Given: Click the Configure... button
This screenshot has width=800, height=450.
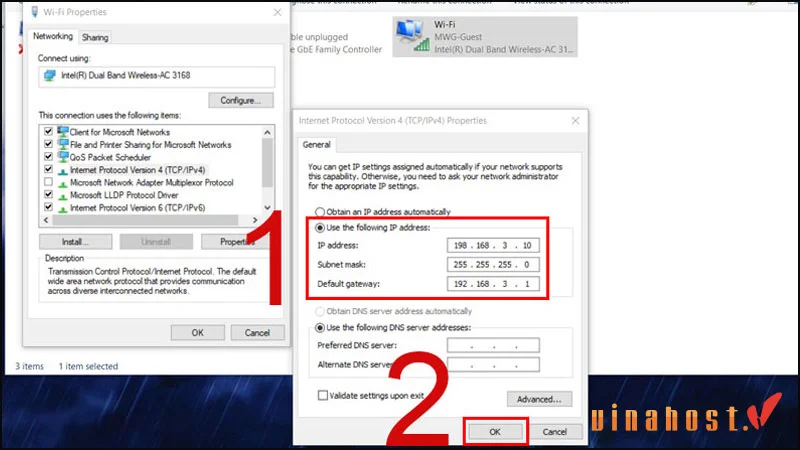Looking at the screenshot, I should [241, 101].
